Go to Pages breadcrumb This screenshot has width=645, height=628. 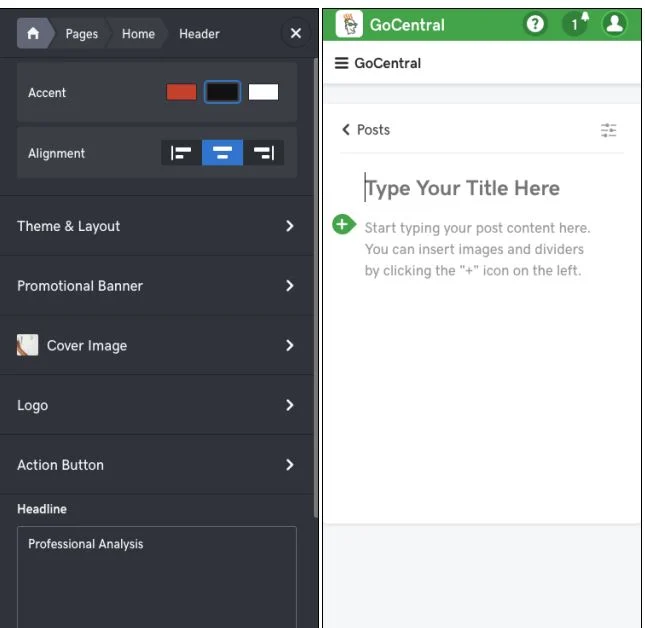[x=81, y=34]
